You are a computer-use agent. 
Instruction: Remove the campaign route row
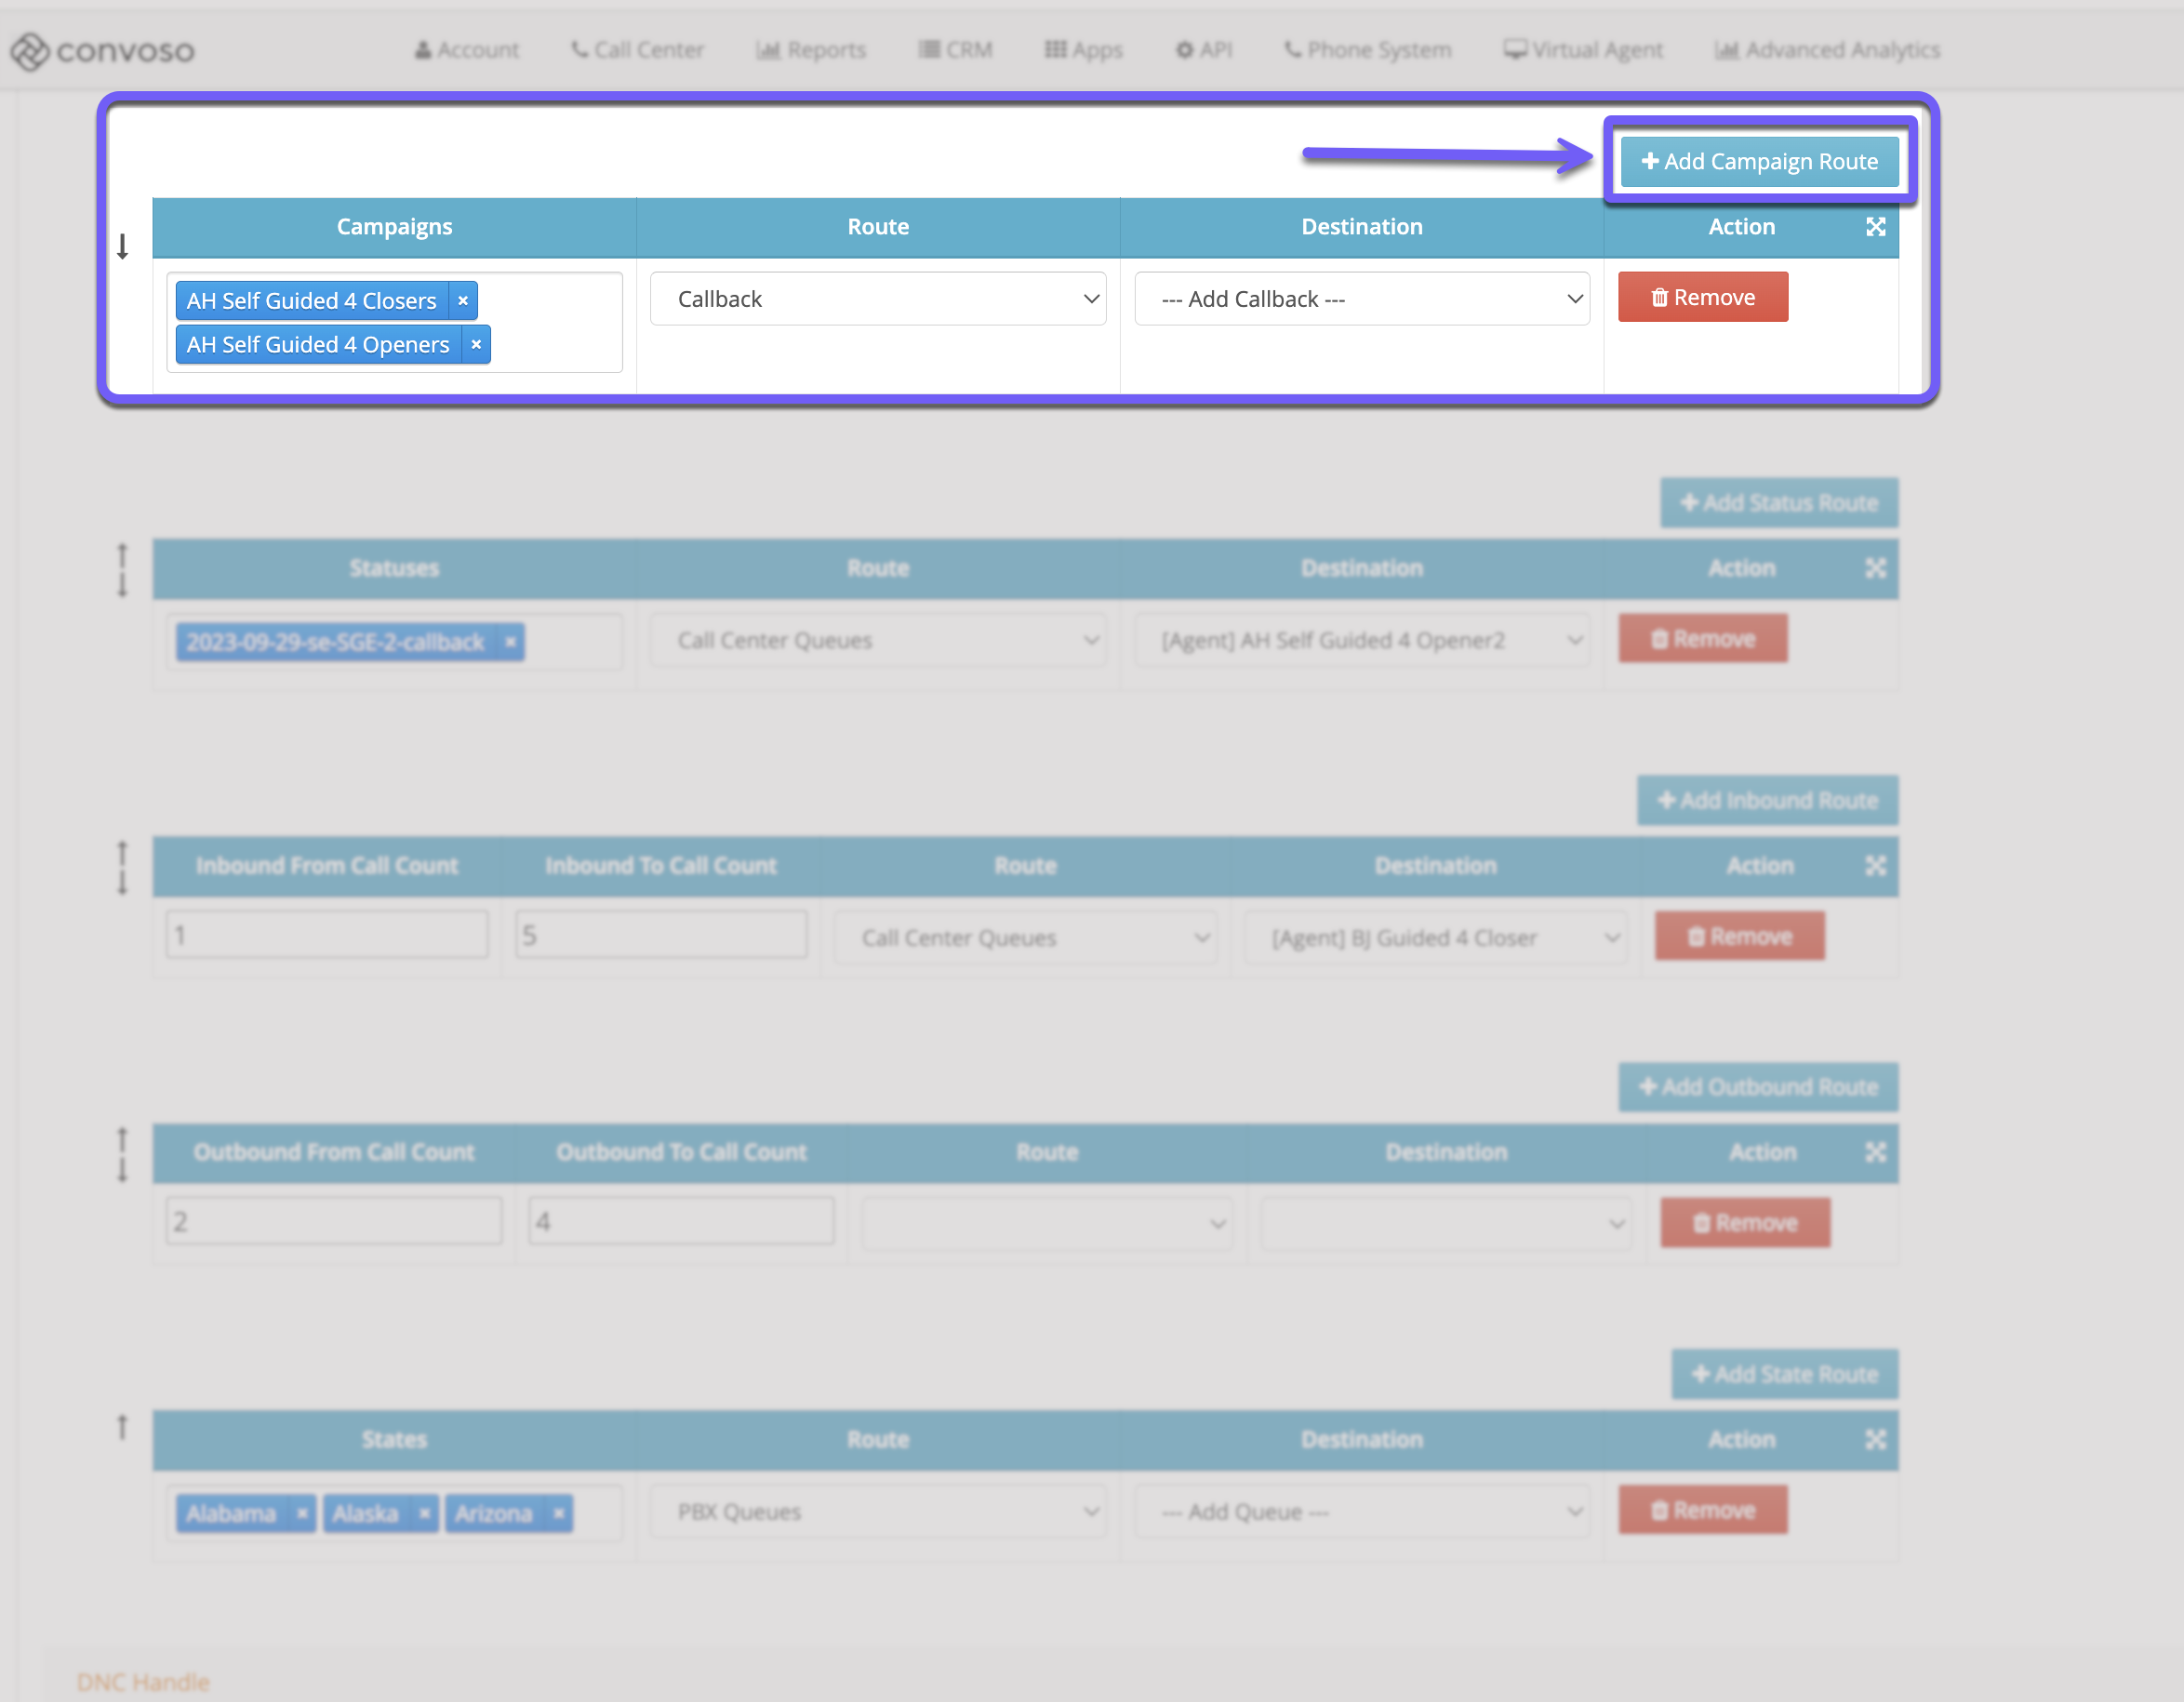(1702, 298)
